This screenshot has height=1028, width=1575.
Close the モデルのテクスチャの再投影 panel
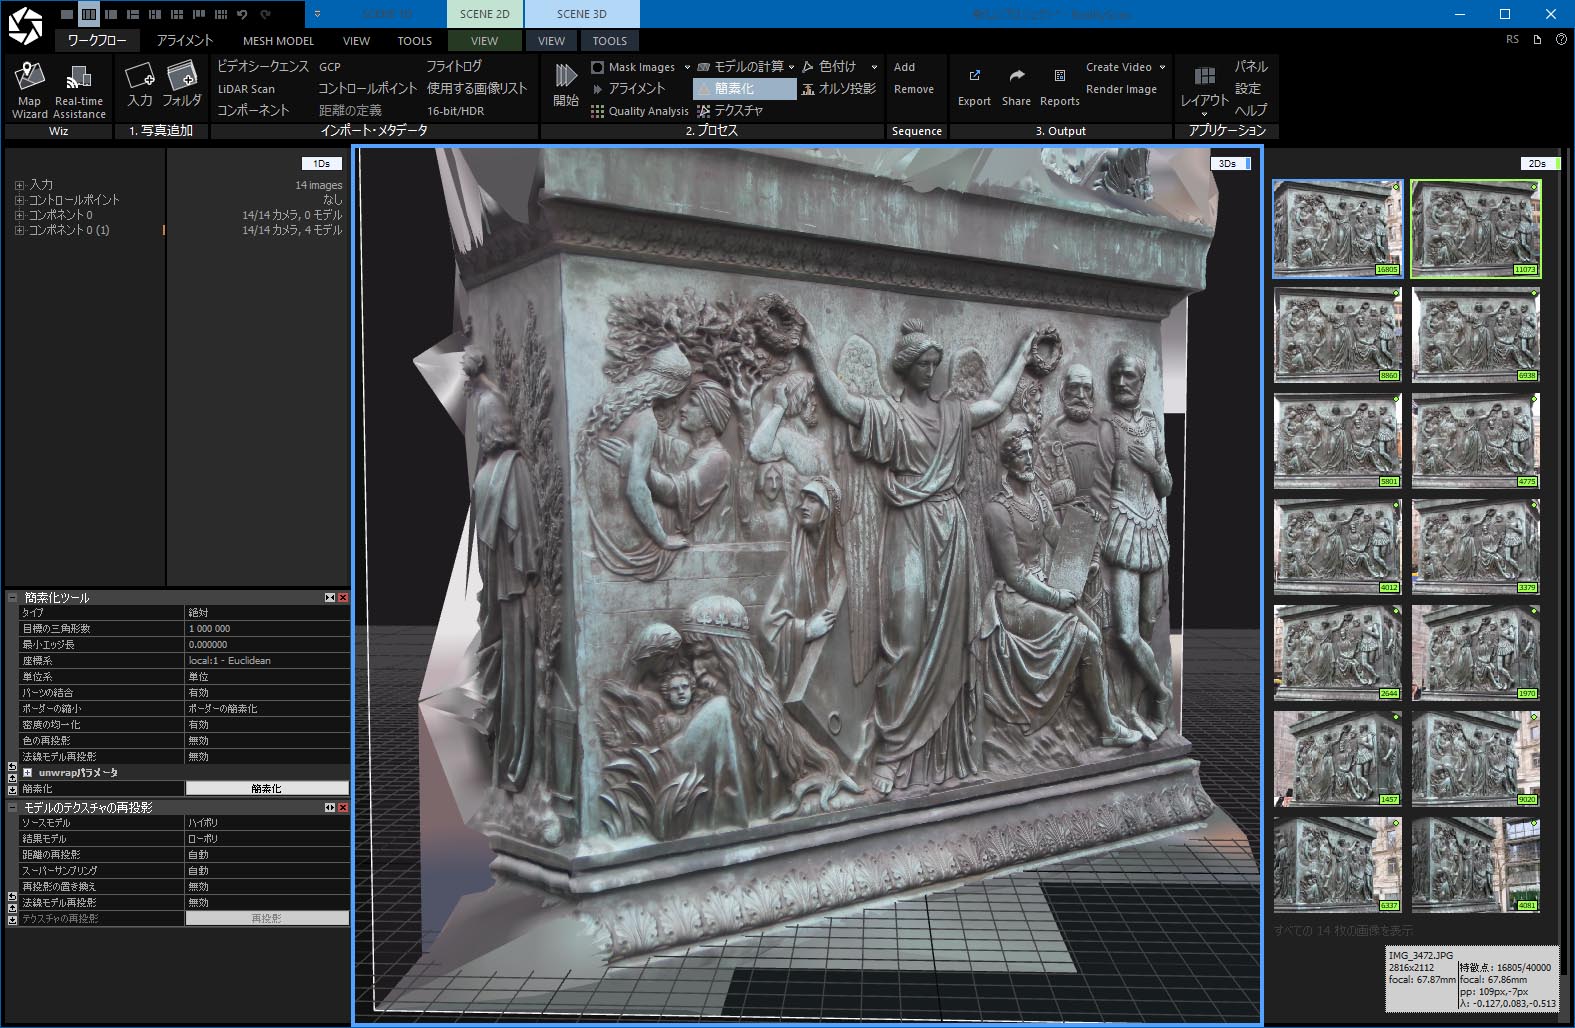click(343, 808)
